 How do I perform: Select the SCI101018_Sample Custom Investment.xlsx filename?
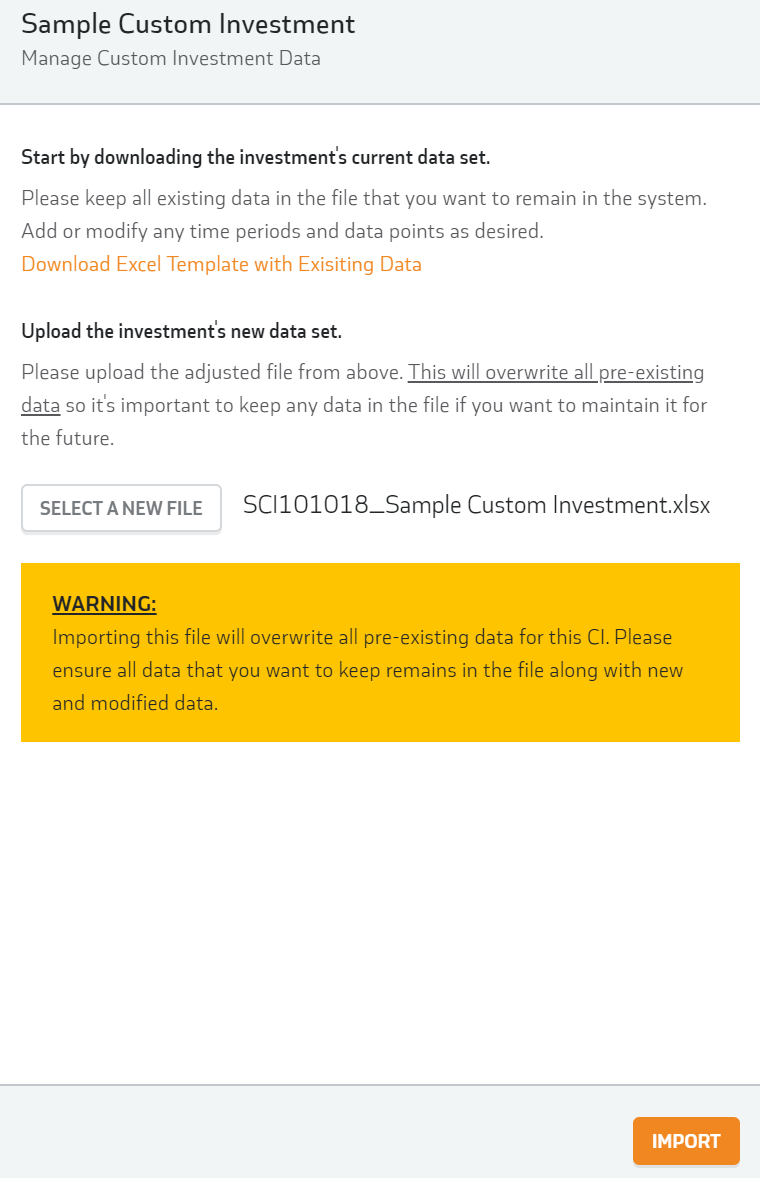point(477,505)
